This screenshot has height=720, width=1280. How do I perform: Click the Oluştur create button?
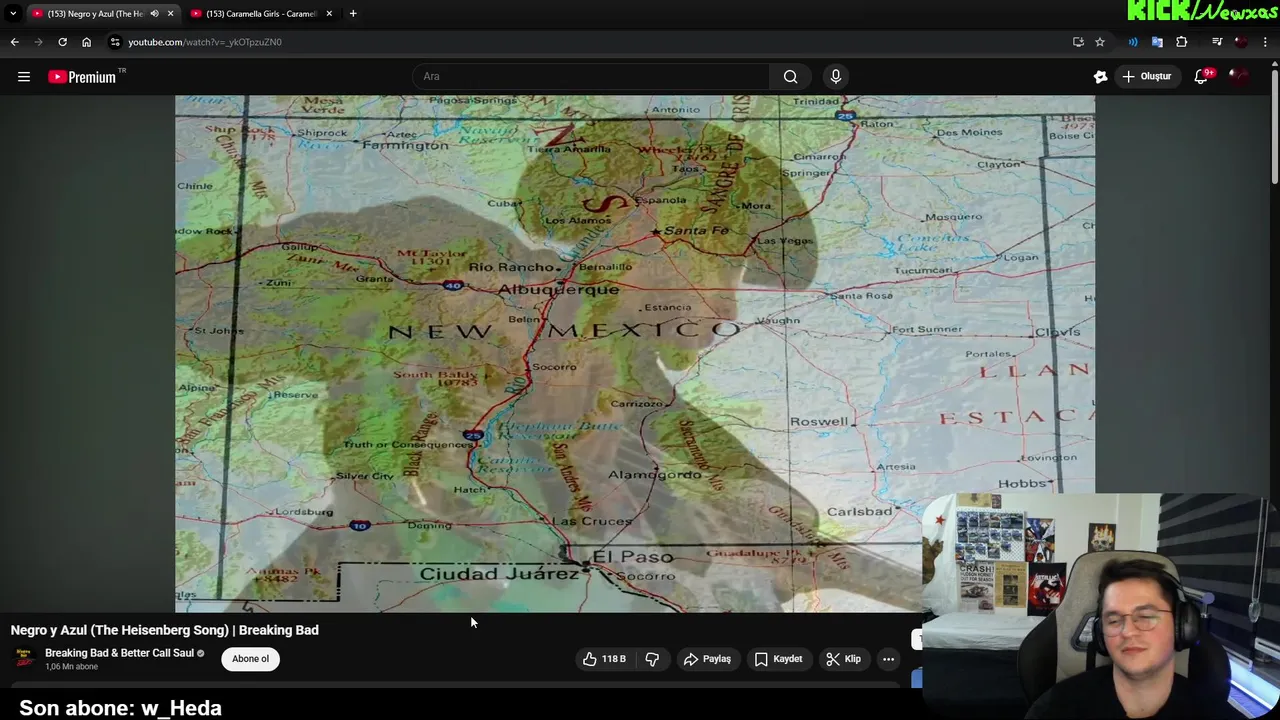1147,76
